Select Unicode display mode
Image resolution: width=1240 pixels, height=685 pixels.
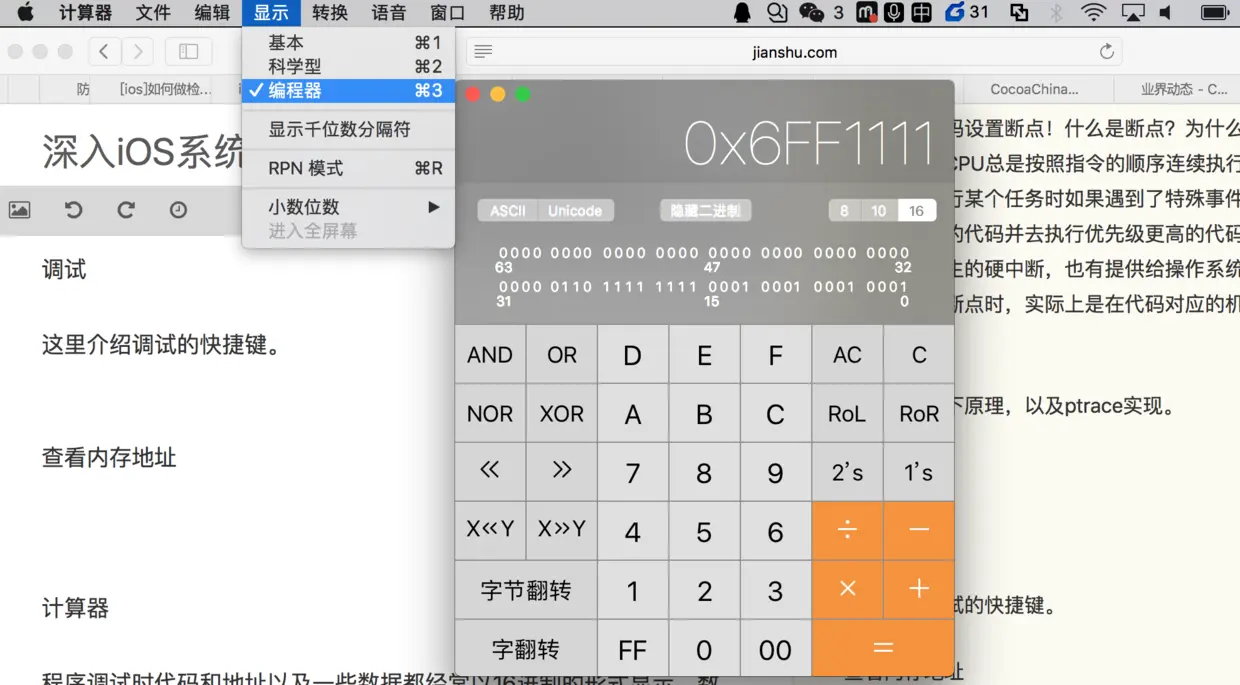click(575, 211)
